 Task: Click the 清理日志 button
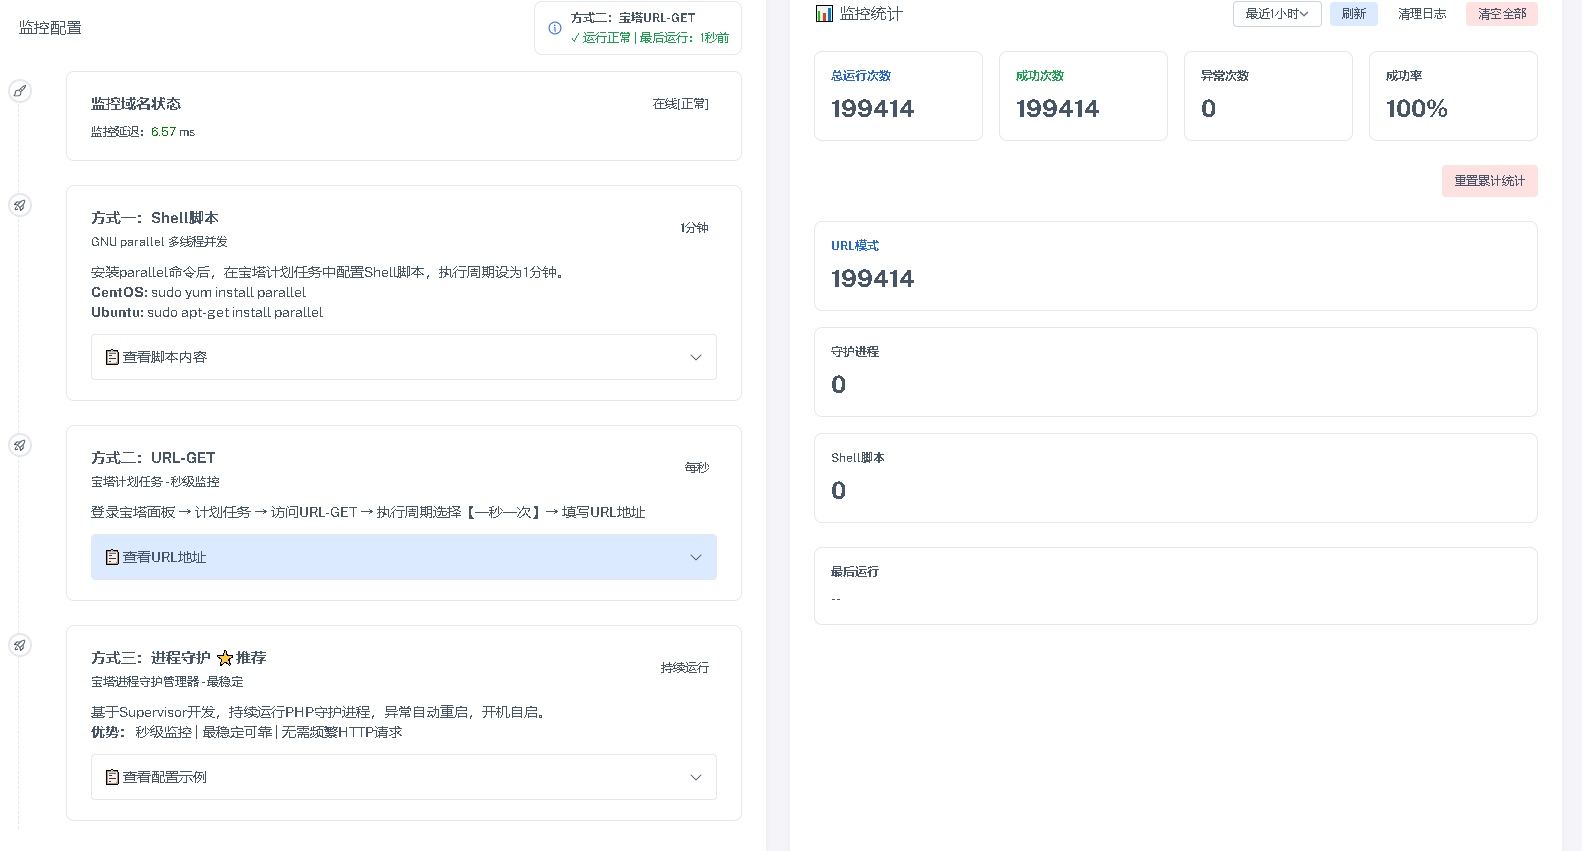click(x=1421, y=14)
